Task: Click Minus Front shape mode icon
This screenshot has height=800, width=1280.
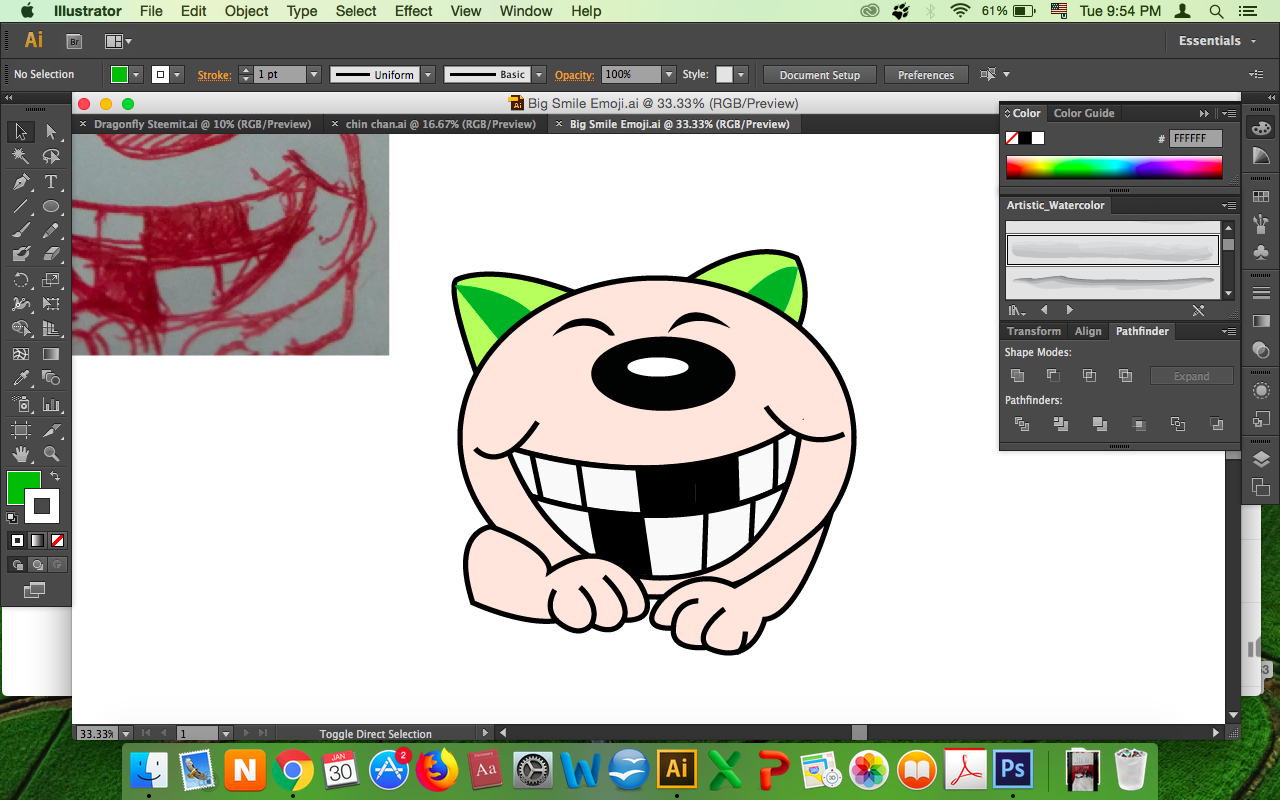Action: [1054, 376]
